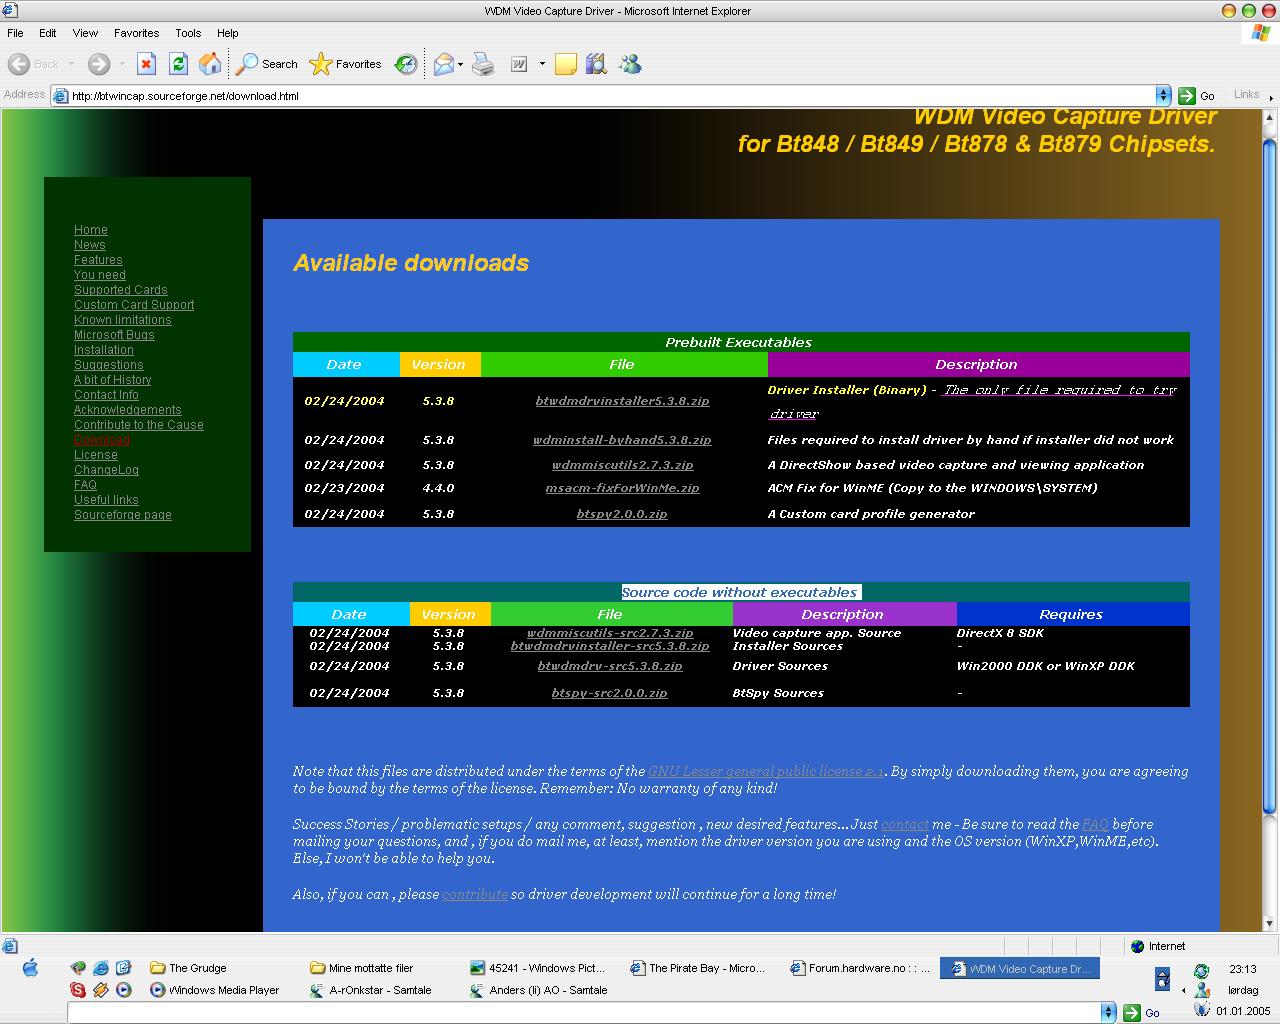
Task: Open the Mail button dropdown arrow
Action: coord(460,64)
